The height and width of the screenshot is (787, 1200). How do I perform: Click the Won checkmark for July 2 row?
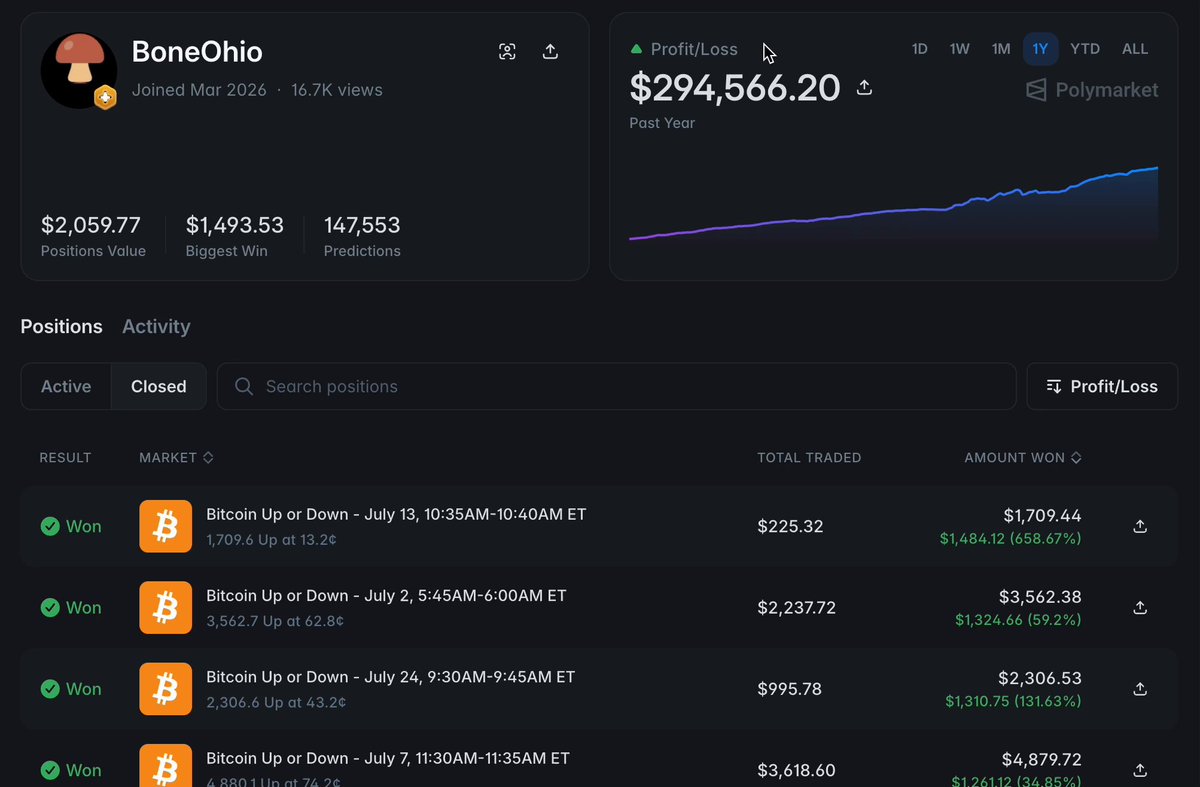[50, 607]
